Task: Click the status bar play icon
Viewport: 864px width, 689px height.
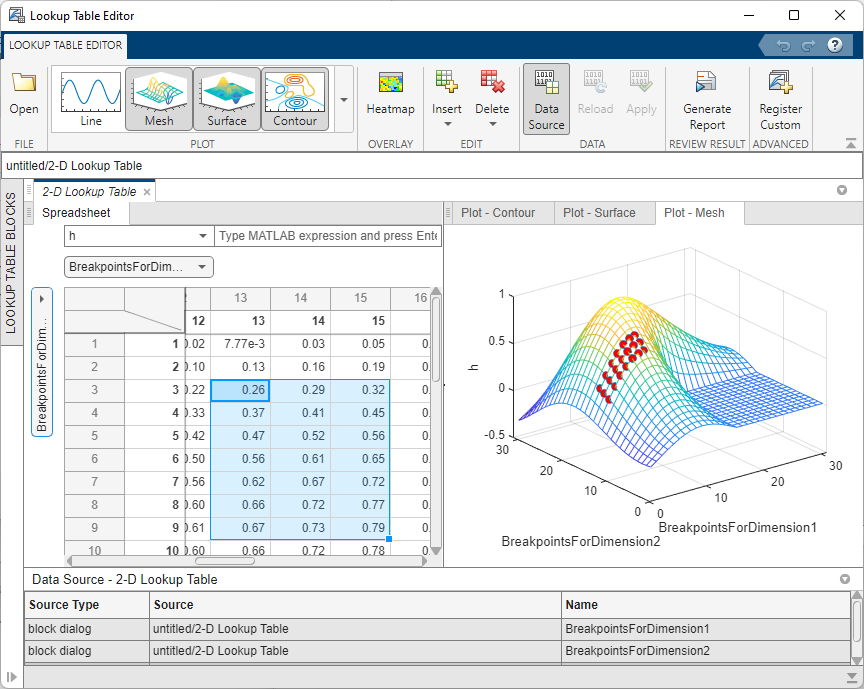Action: point(12,677)
